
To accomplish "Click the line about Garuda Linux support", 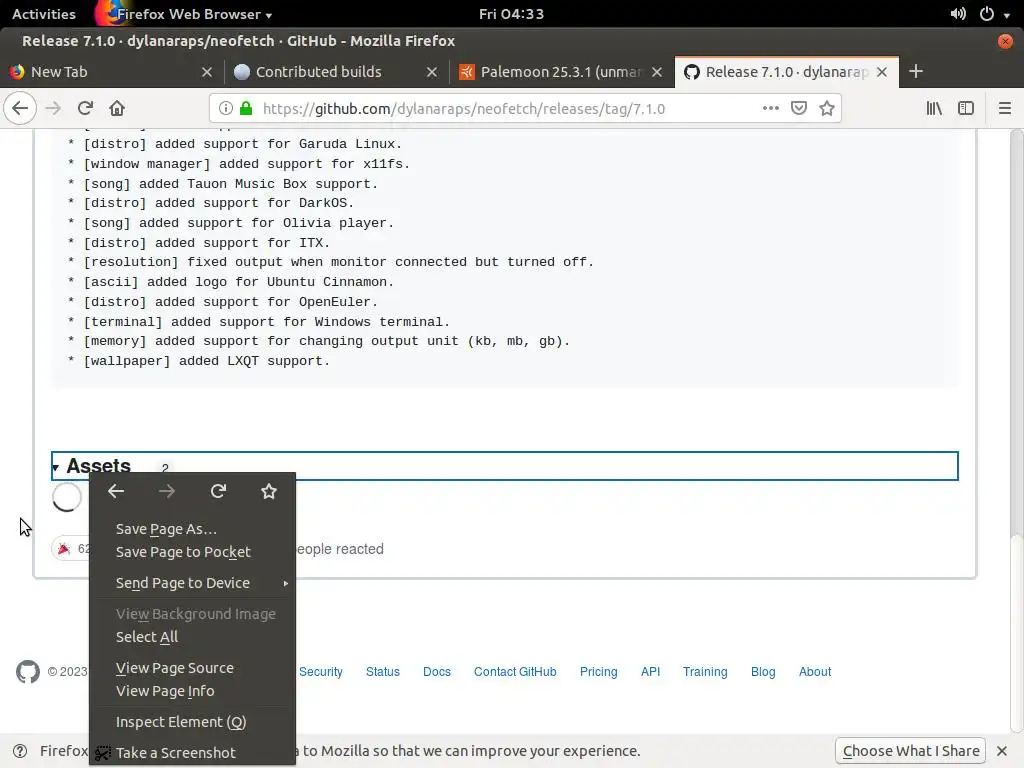I will (235, 144).
